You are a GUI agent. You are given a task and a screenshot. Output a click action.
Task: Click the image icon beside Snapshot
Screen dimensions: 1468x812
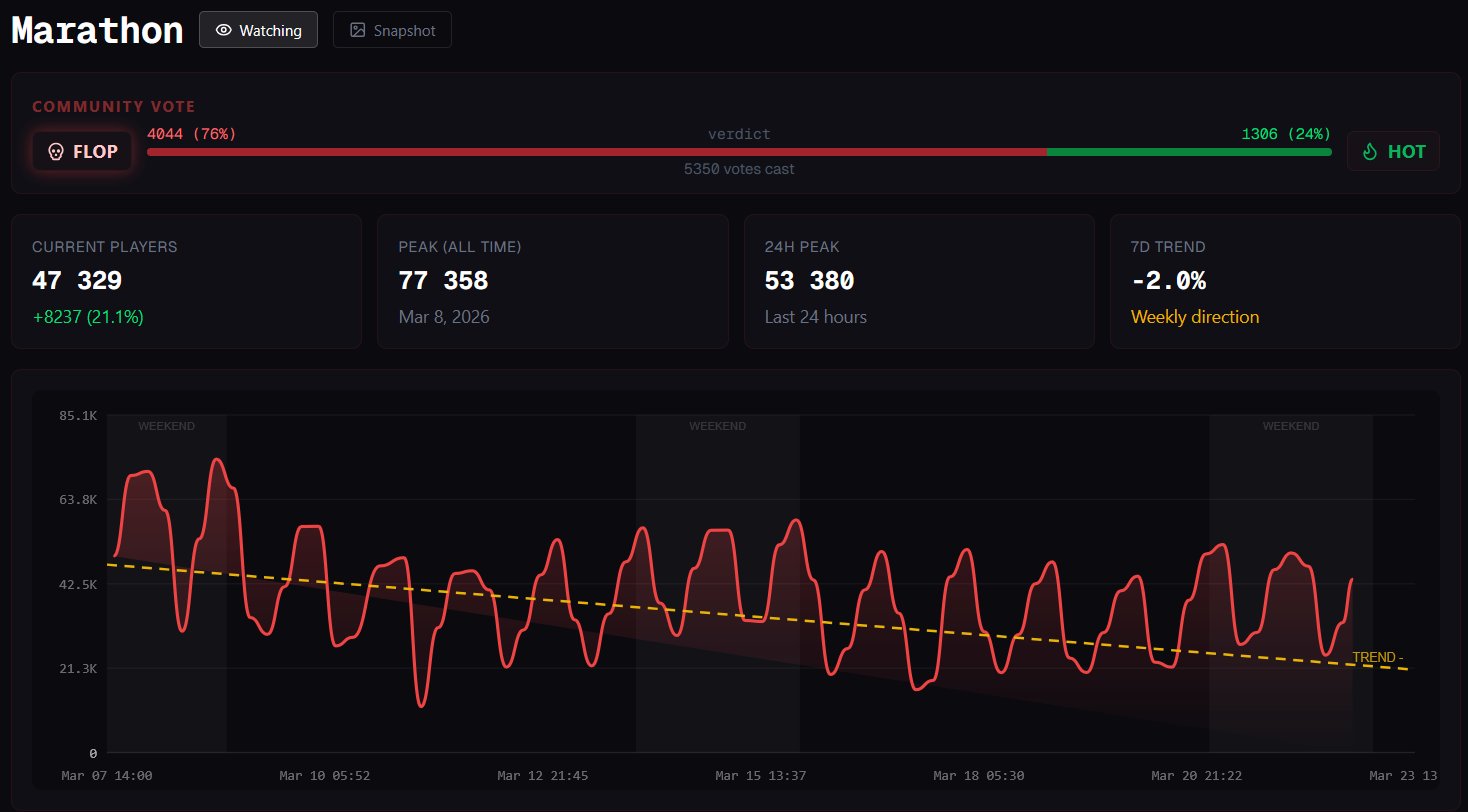[x=358, y=30]
